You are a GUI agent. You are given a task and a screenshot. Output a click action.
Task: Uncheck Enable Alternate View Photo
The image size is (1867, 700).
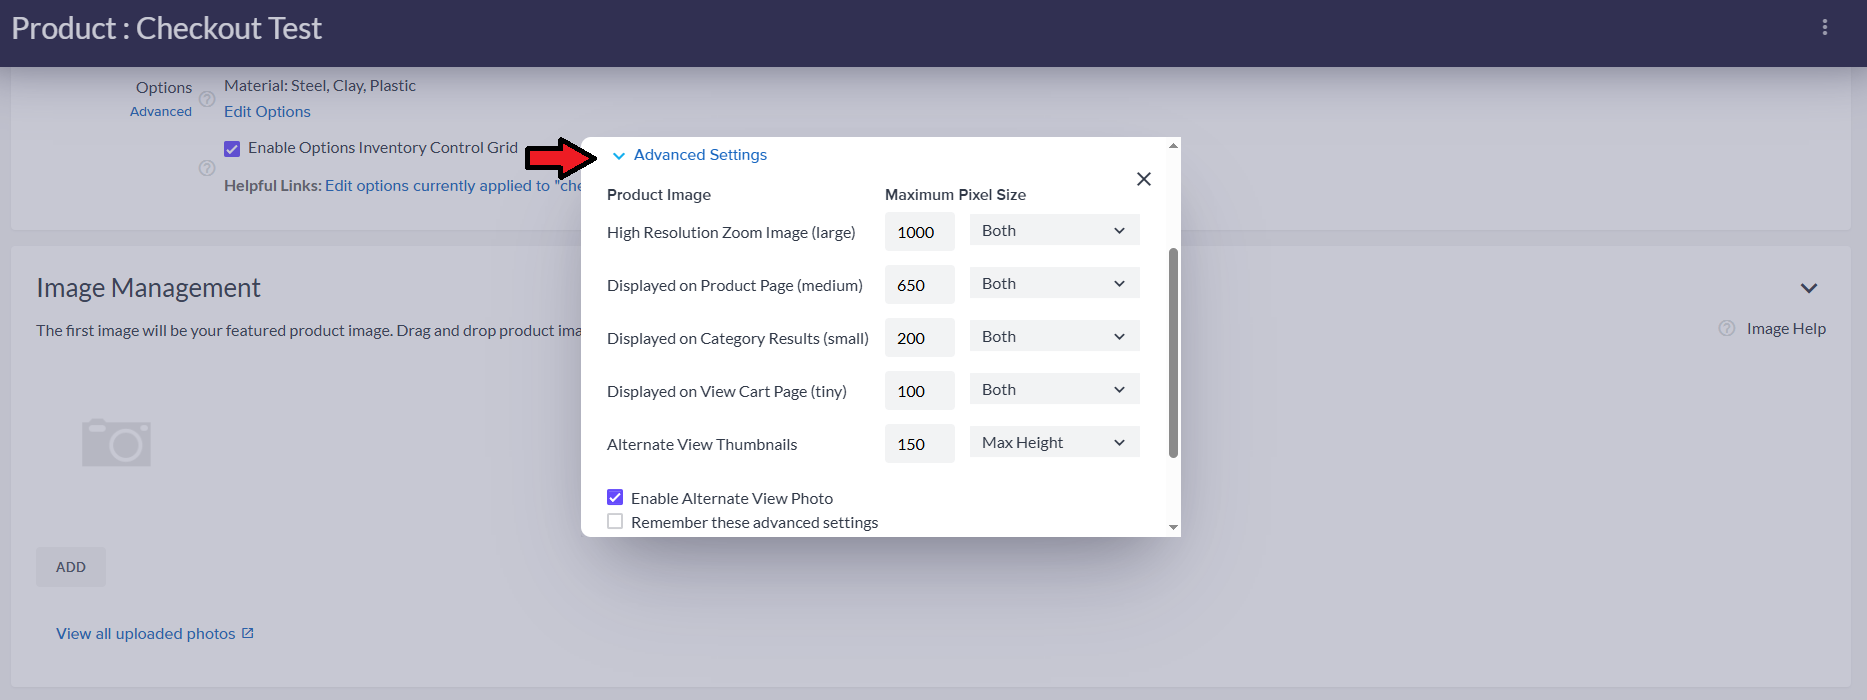pyautogui.click(x=615, y=498)
